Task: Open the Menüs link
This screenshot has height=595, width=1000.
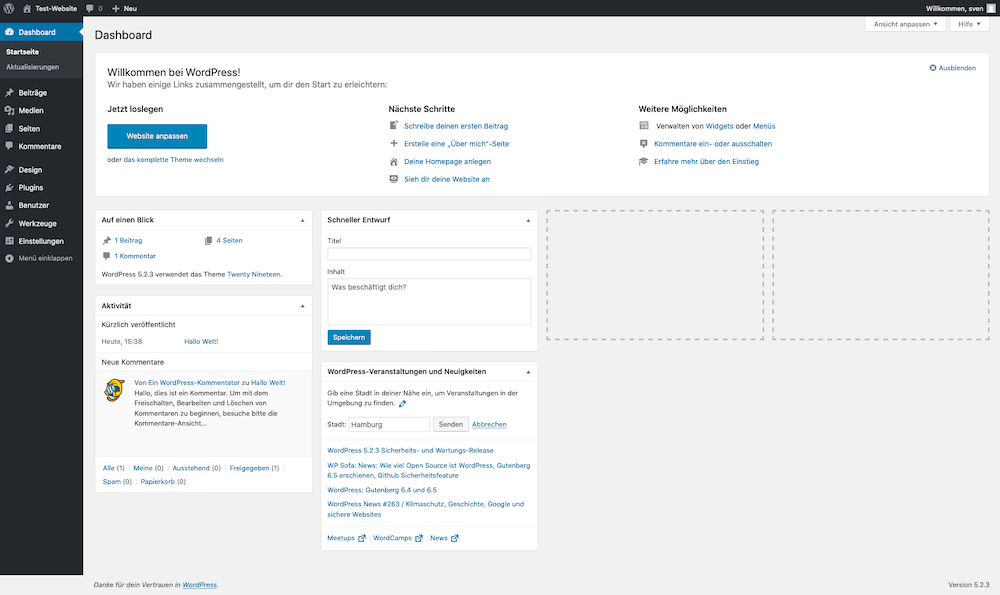Action: coord(764,126)
